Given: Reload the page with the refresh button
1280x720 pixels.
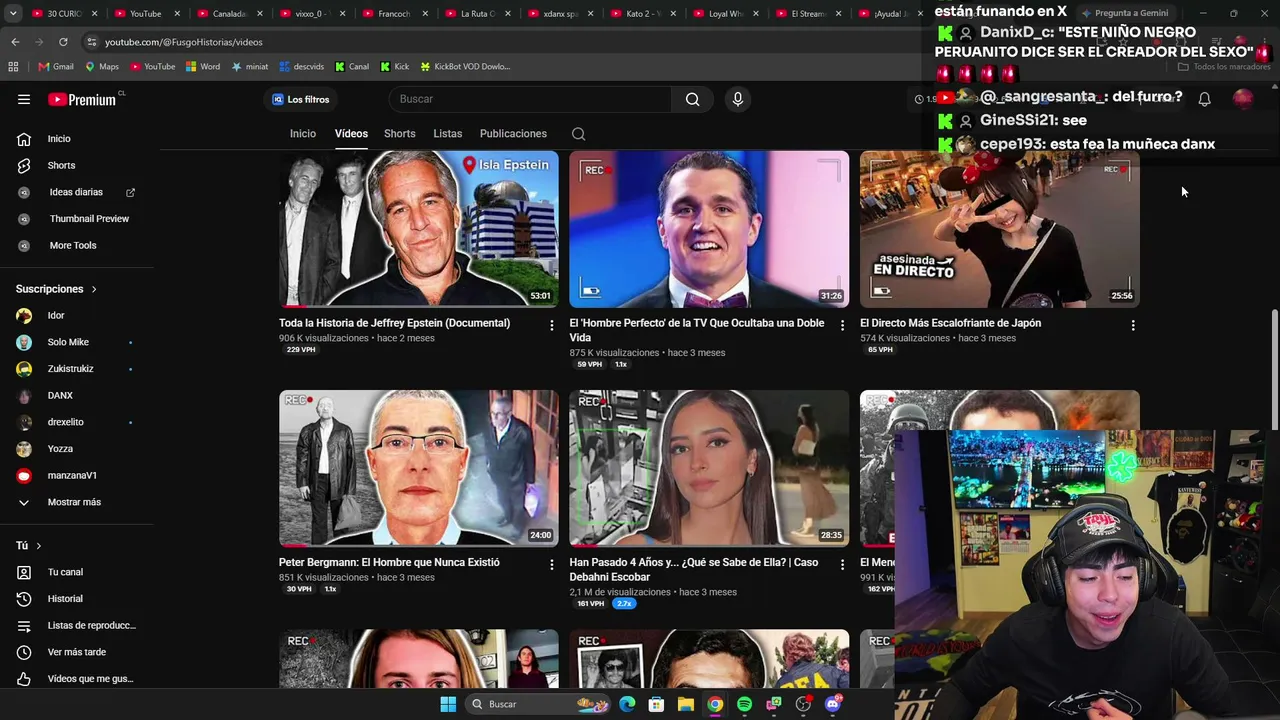Looking at the screenshot, I should click(x=63, y=42).
